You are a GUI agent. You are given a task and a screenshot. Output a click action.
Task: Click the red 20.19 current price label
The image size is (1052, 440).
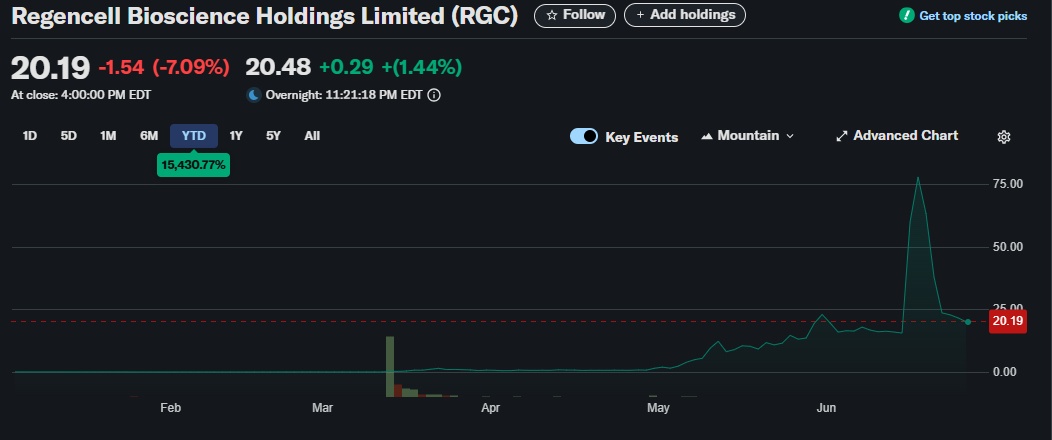[1008, 321]
